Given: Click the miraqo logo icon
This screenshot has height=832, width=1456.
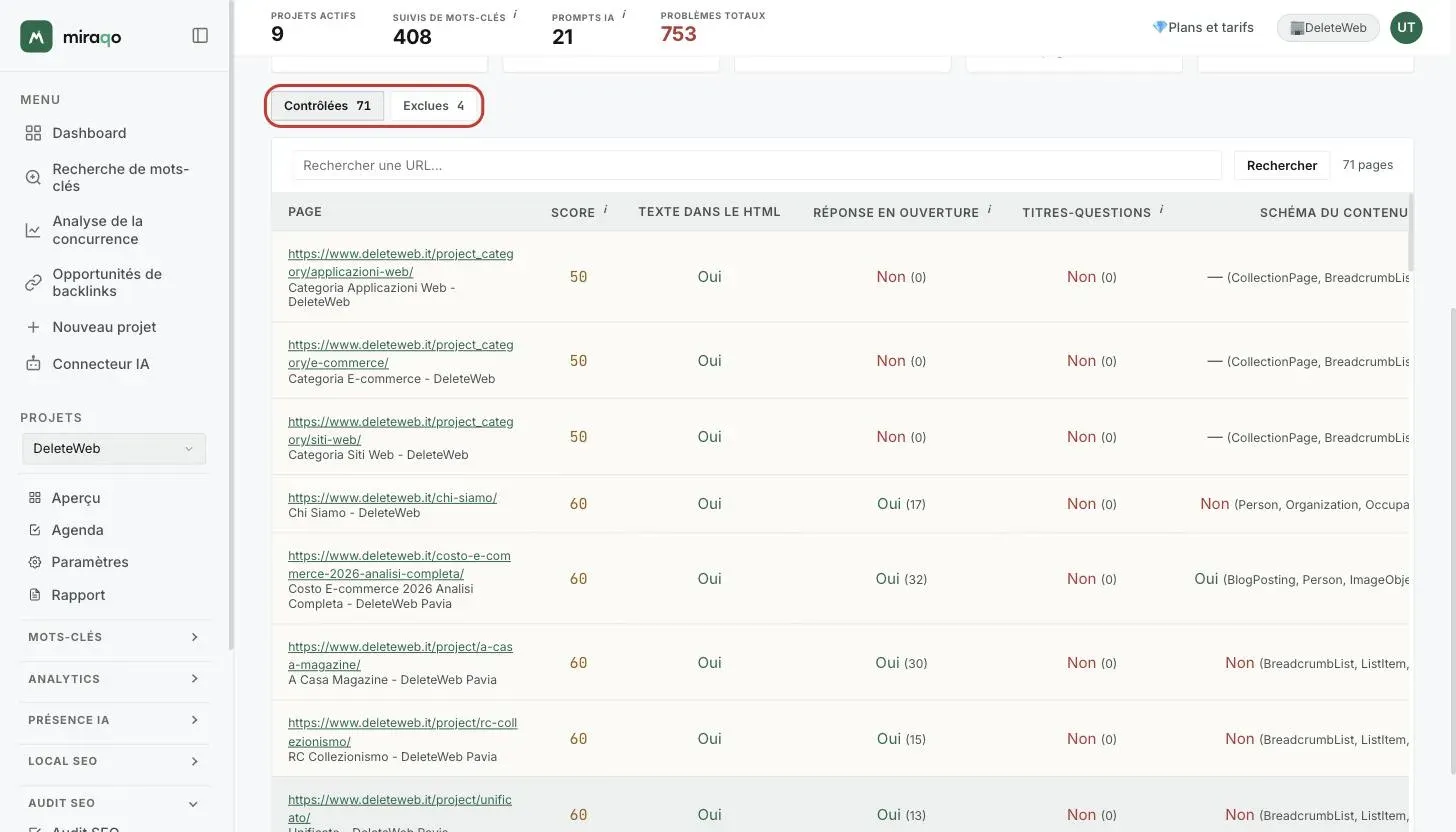Looking at the screenshot, I should coord(36,36).
